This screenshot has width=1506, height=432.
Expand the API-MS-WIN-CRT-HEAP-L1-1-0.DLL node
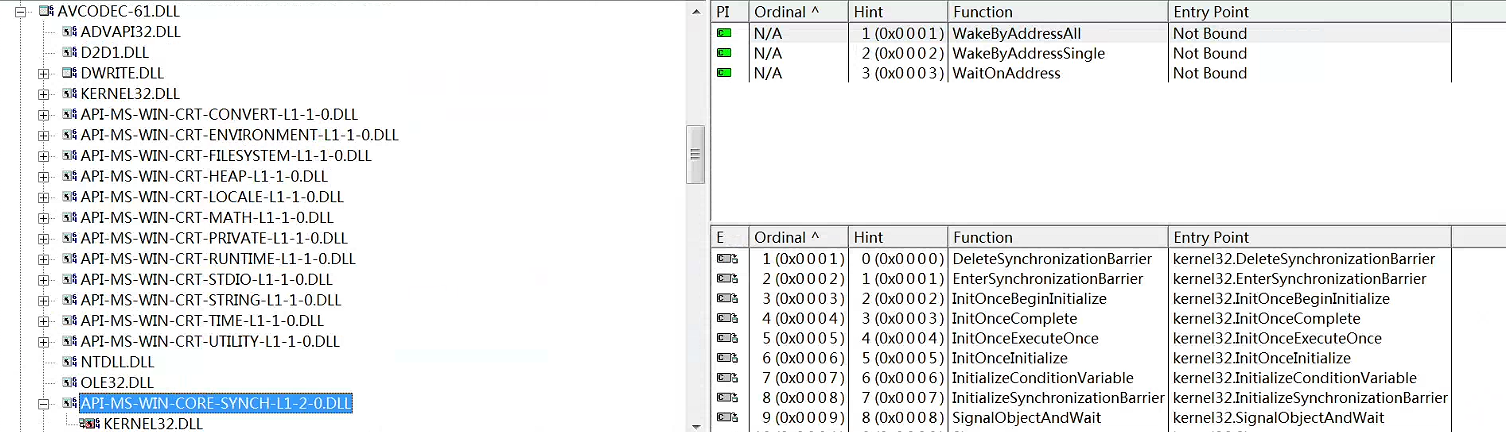pos(43,176)
